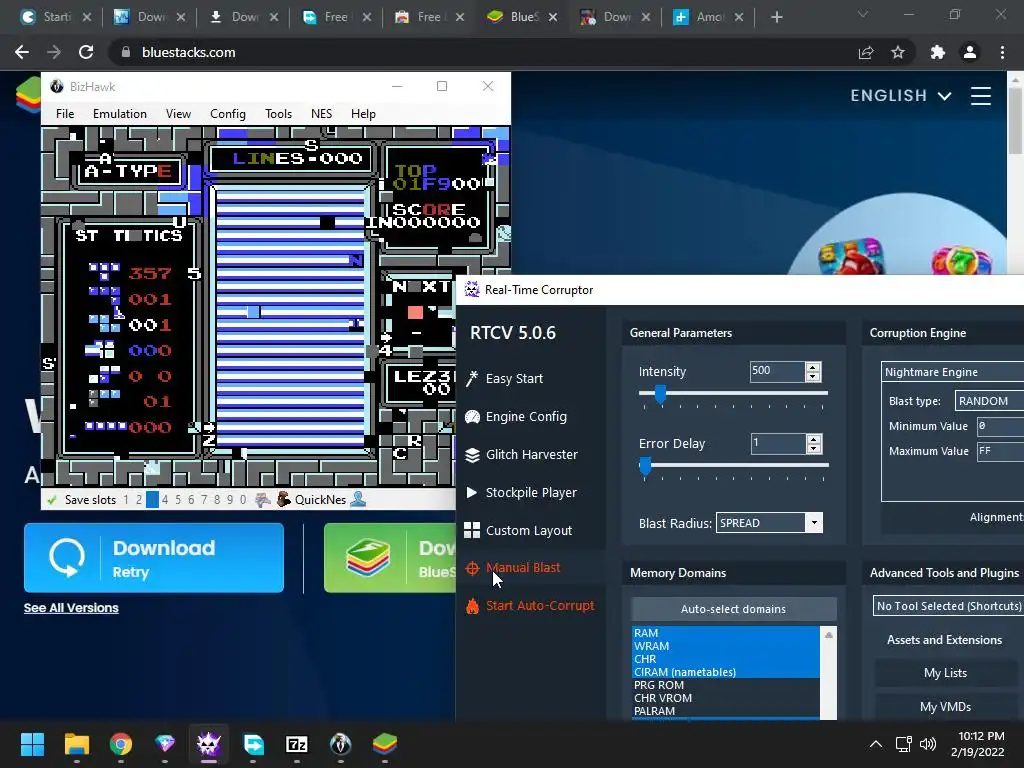The width and height of the screenshot is (1024, 768).
Task: Select save slot 5 in BizHawk
Action: (178, 500)
